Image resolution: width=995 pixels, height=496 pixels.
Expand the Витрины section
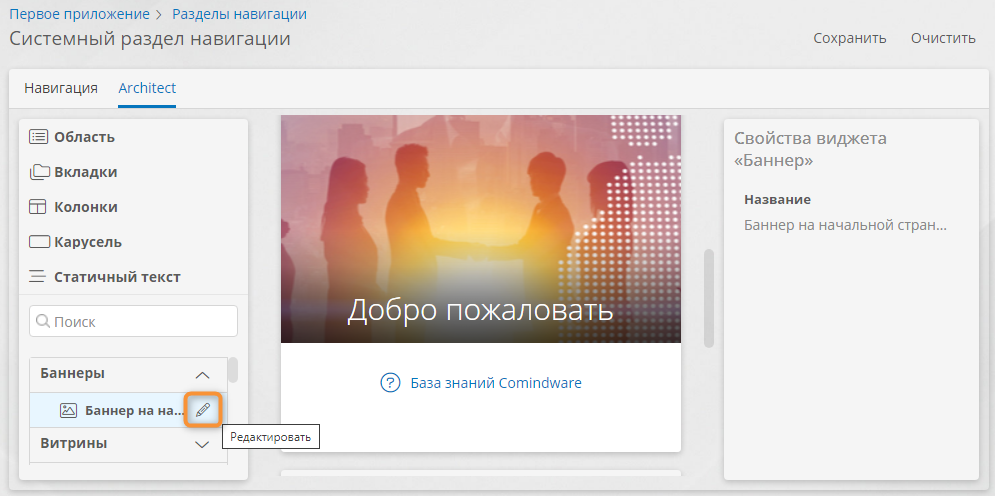[201, 444]
